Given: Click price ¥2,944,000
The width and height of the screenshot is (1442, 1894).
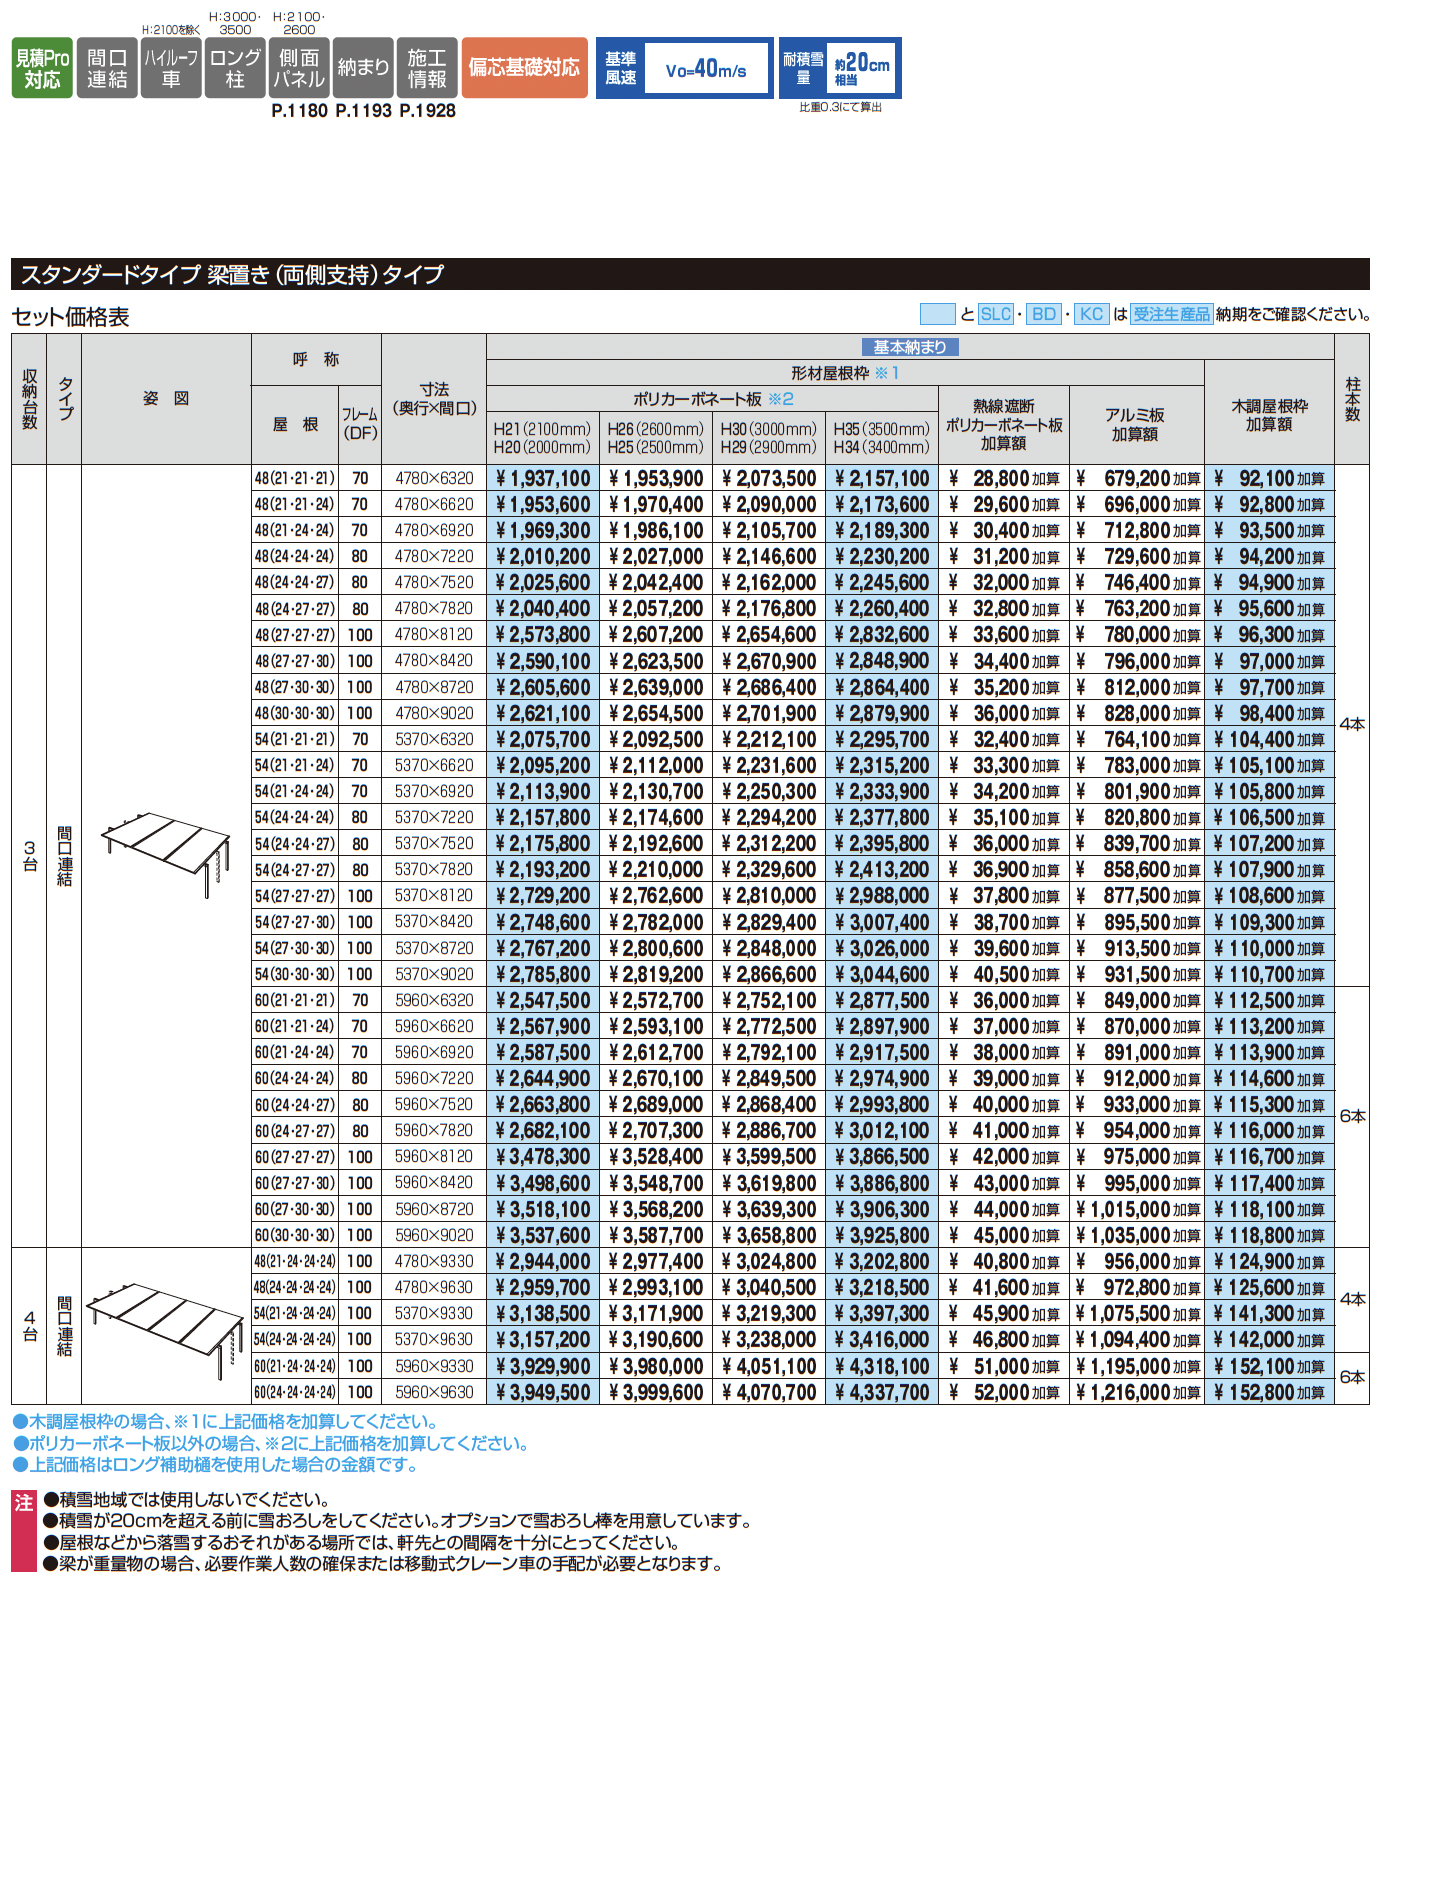Looking at the screenshot, I should pyautogui.click(x=543, y=1261).
